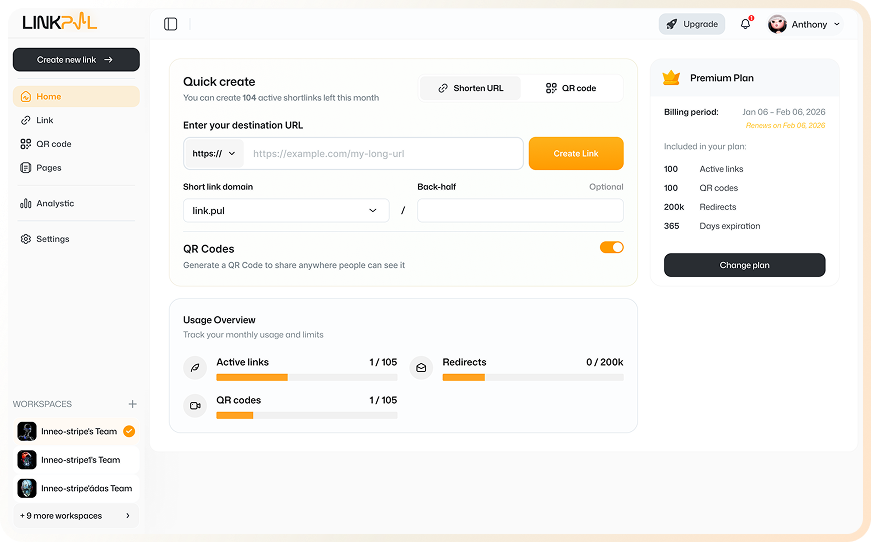
Task: Click the link icon in the Shorten URL tab
Action: click(x=443, y=88)
